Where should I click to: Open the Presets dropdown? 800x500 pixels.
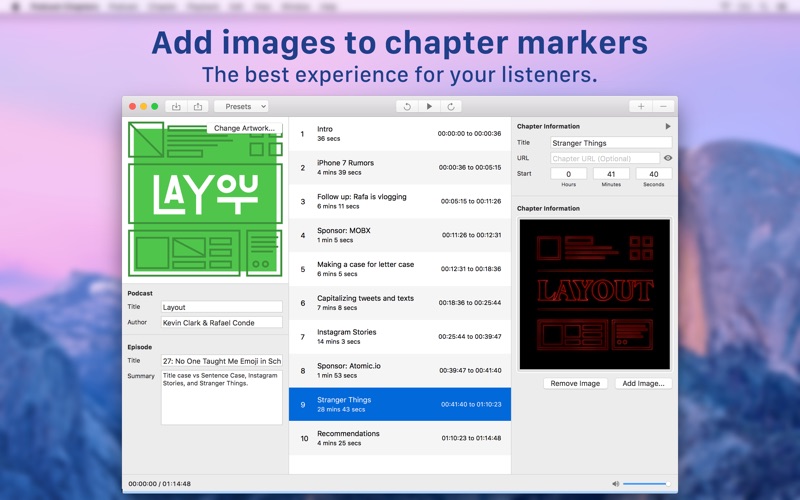coord(241,106)
